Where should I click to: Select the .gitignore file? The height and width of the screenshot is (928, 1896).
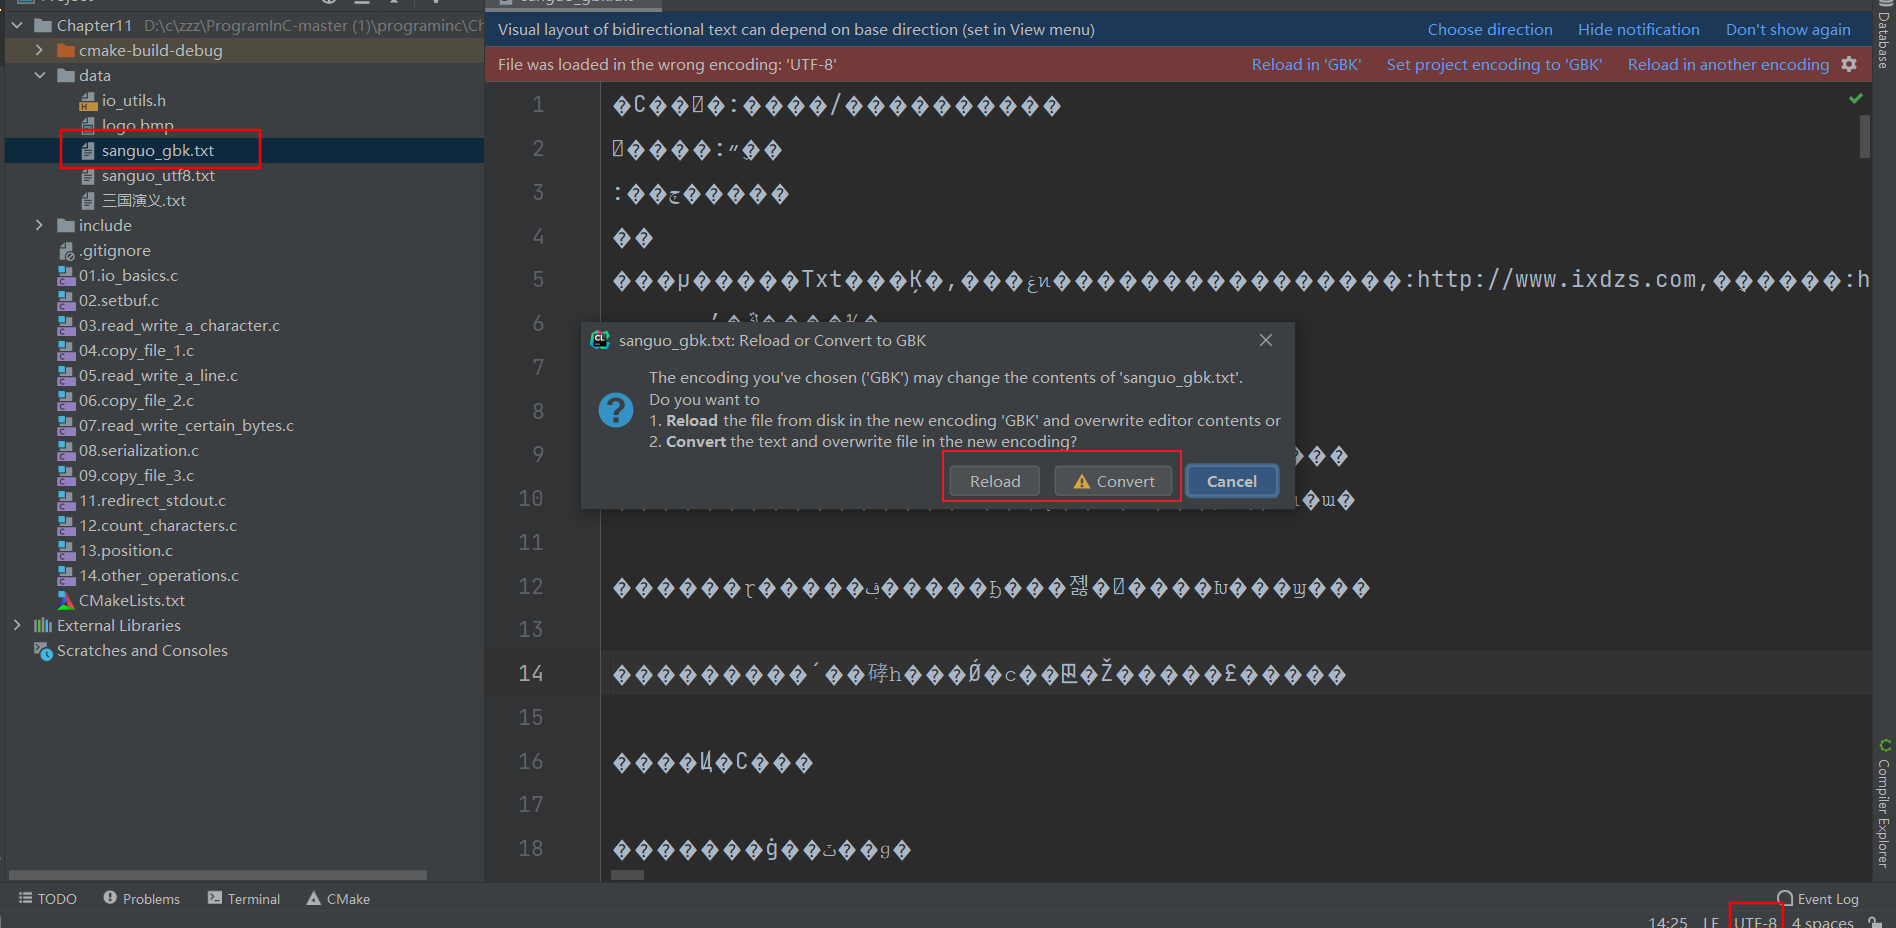[116, 250]
